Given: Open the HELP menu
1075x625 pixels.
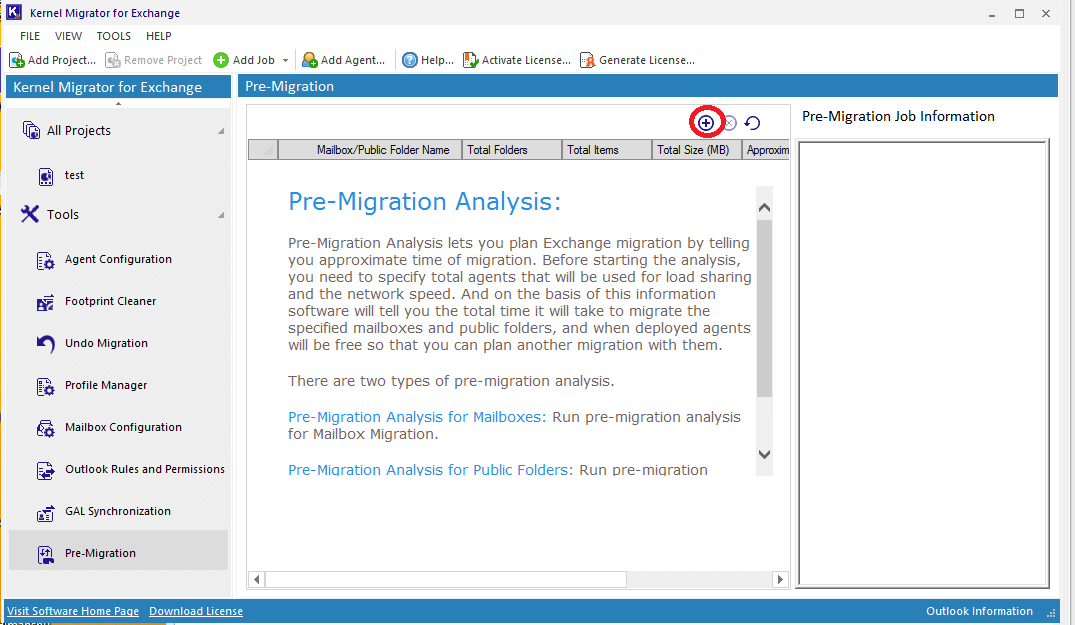Looking at the screenshot, I should tap(158, 36).
